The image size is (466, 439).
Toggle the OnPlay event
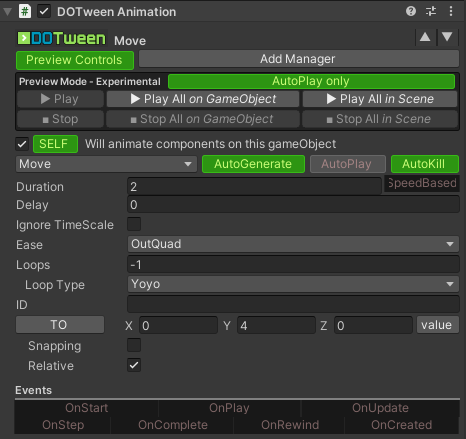229,408
